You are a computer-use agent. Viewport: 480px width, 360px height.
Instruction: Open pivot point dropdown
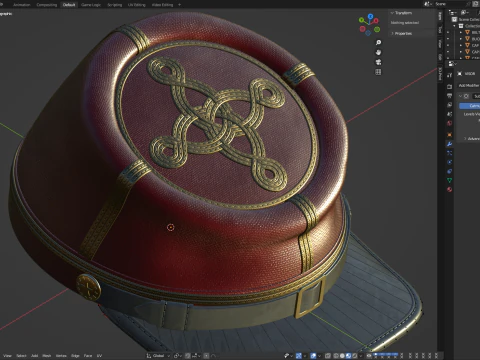[178, 356]
